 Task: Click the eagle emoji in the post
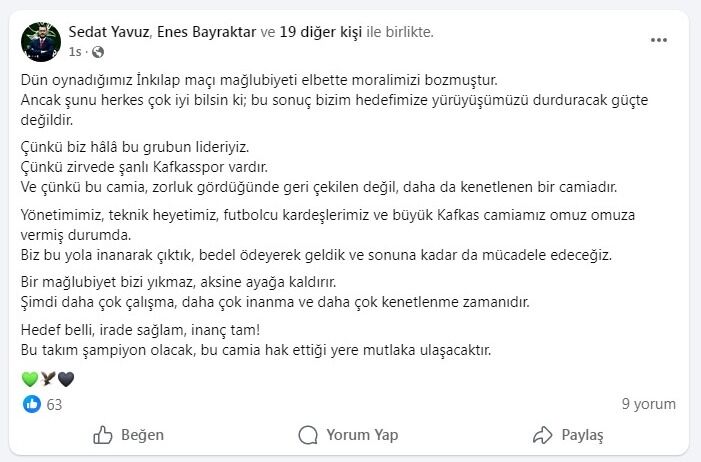[x=48, y=378]
